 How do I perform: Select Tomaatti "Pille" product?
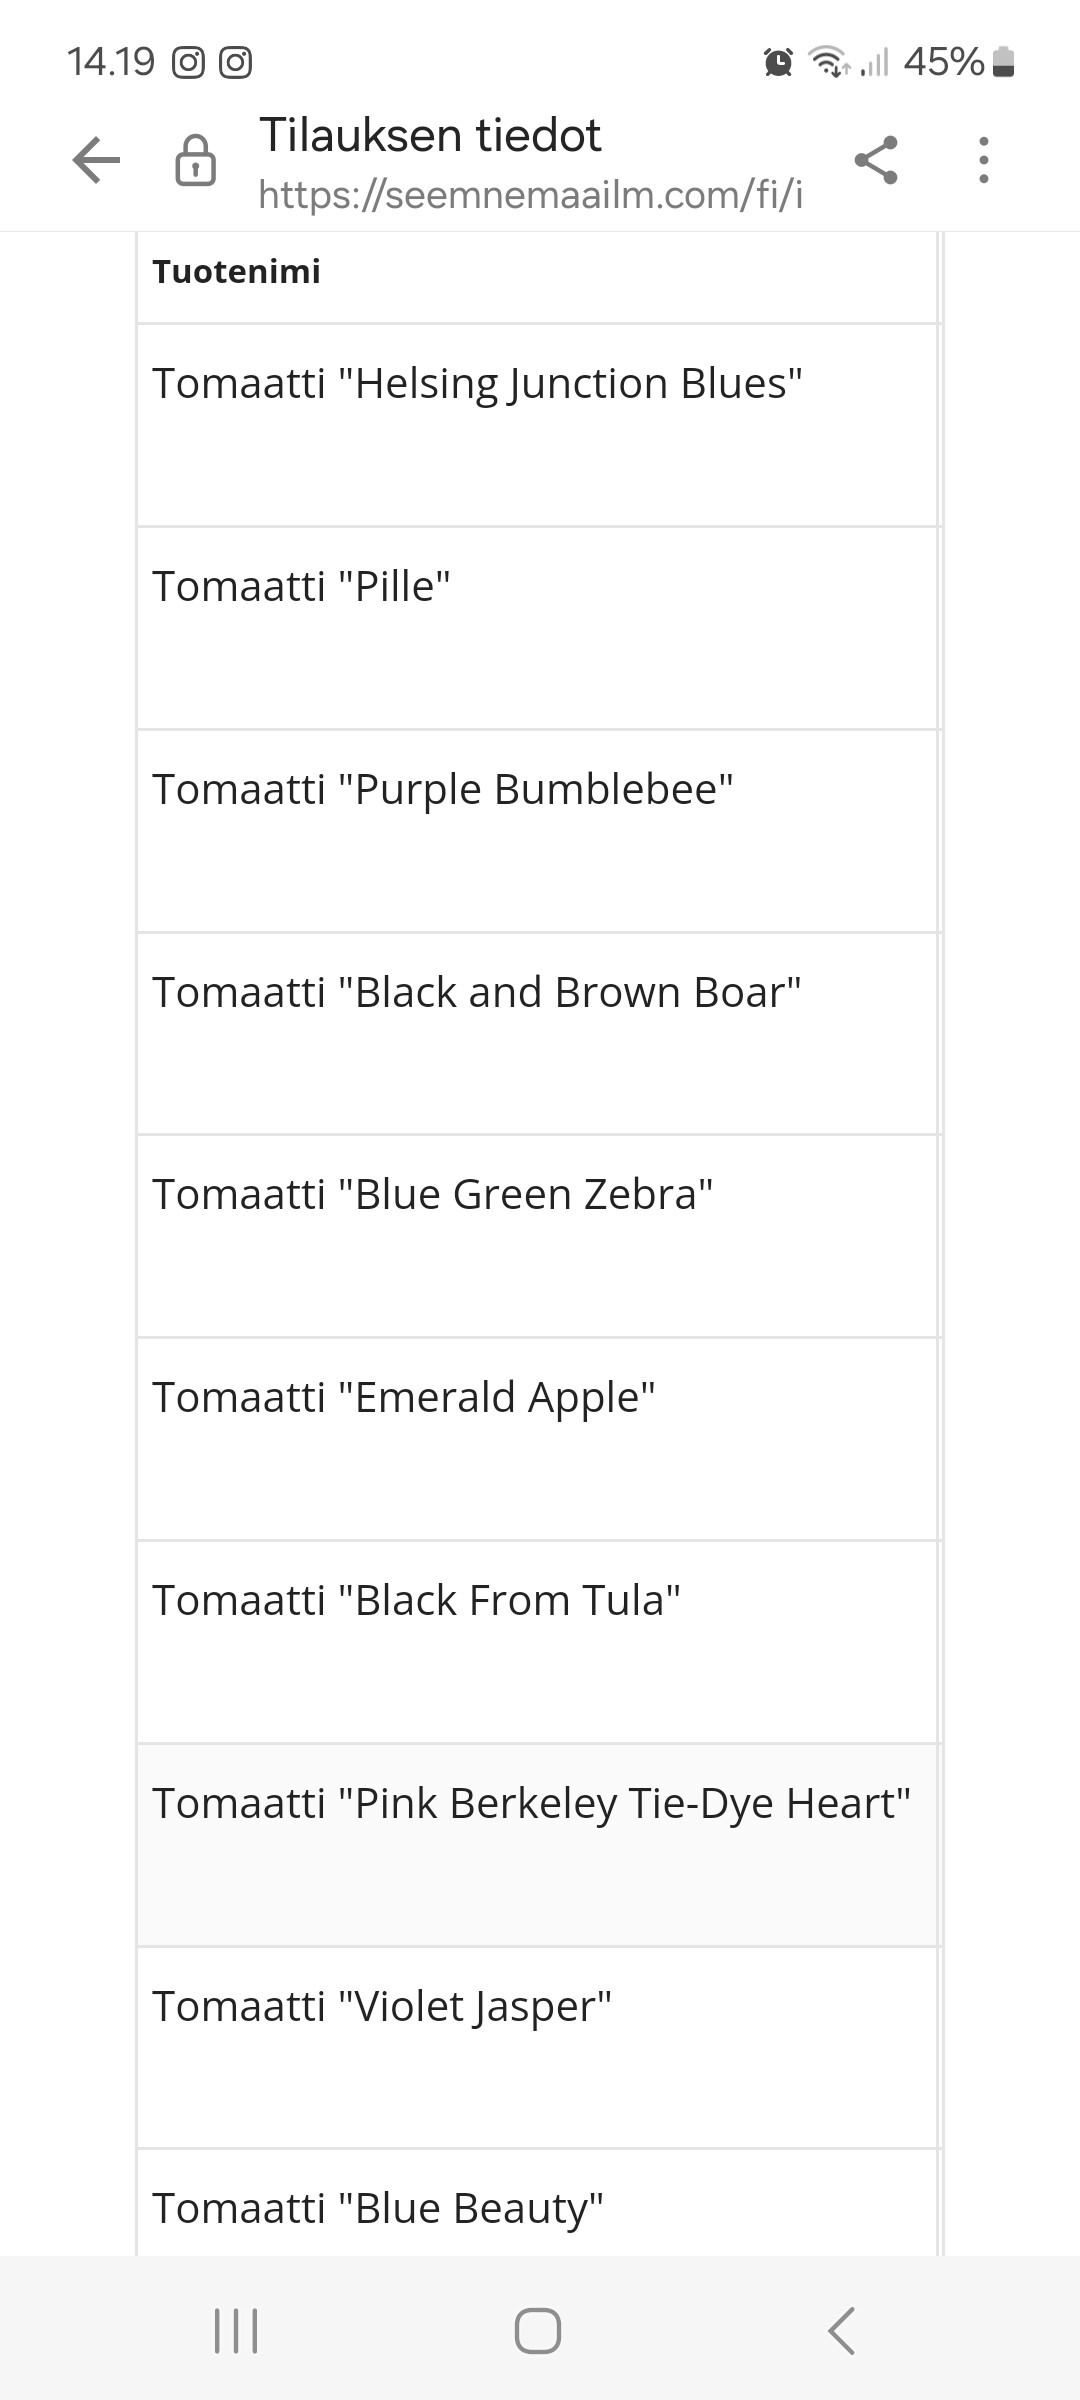pos(301,587)
